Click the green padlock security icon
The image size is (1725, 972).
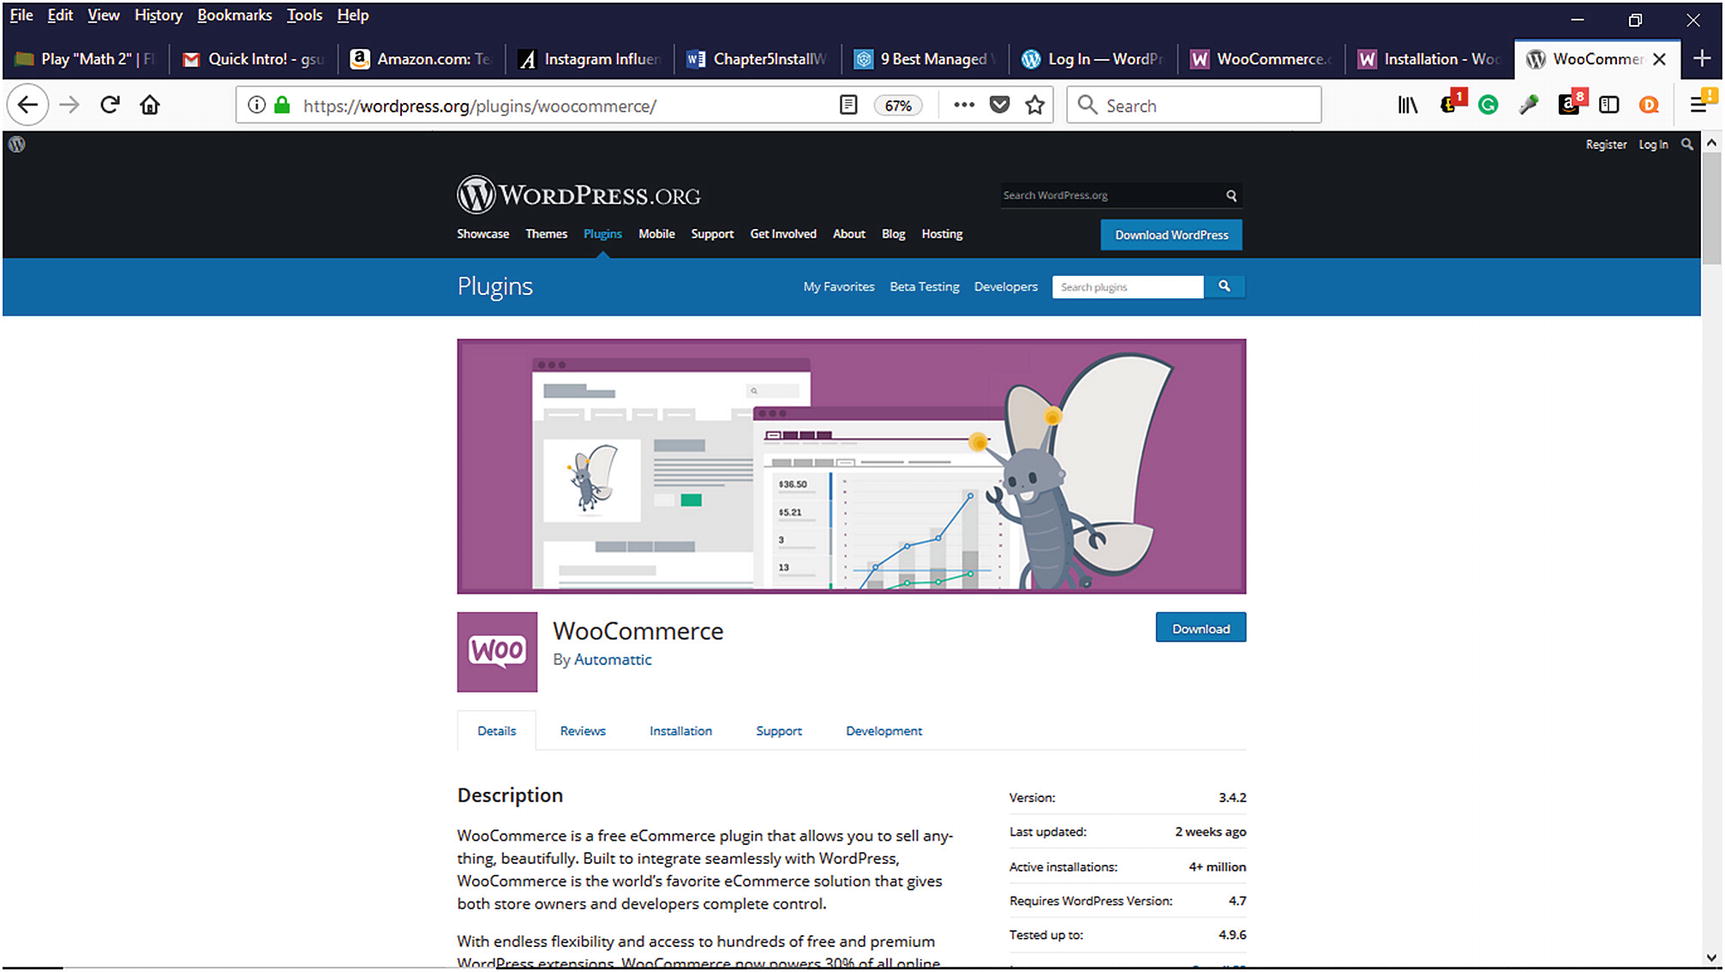(282, 105)
